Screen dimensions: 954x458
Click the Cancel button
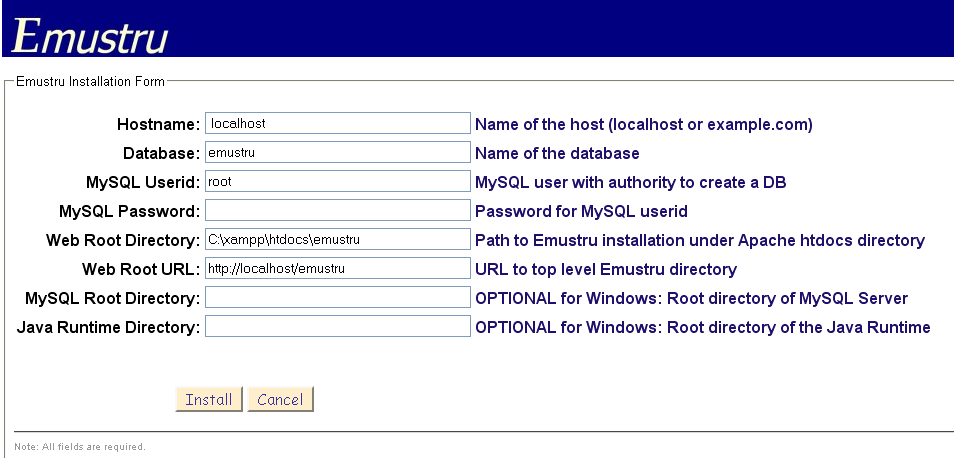(280, 400)
